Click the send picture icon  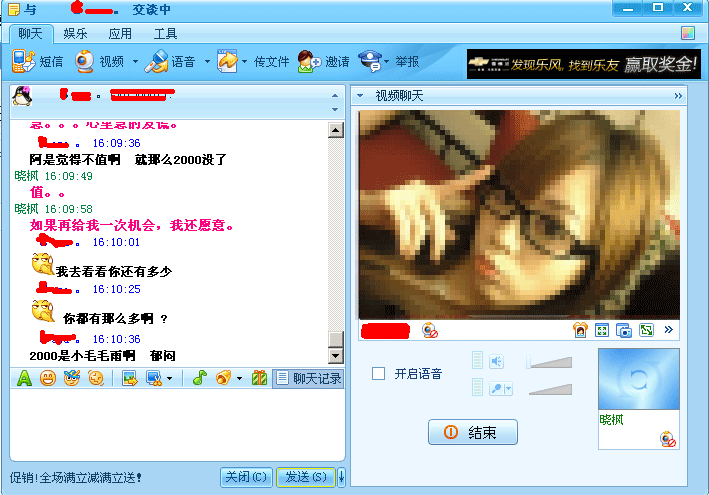(129, 378)
